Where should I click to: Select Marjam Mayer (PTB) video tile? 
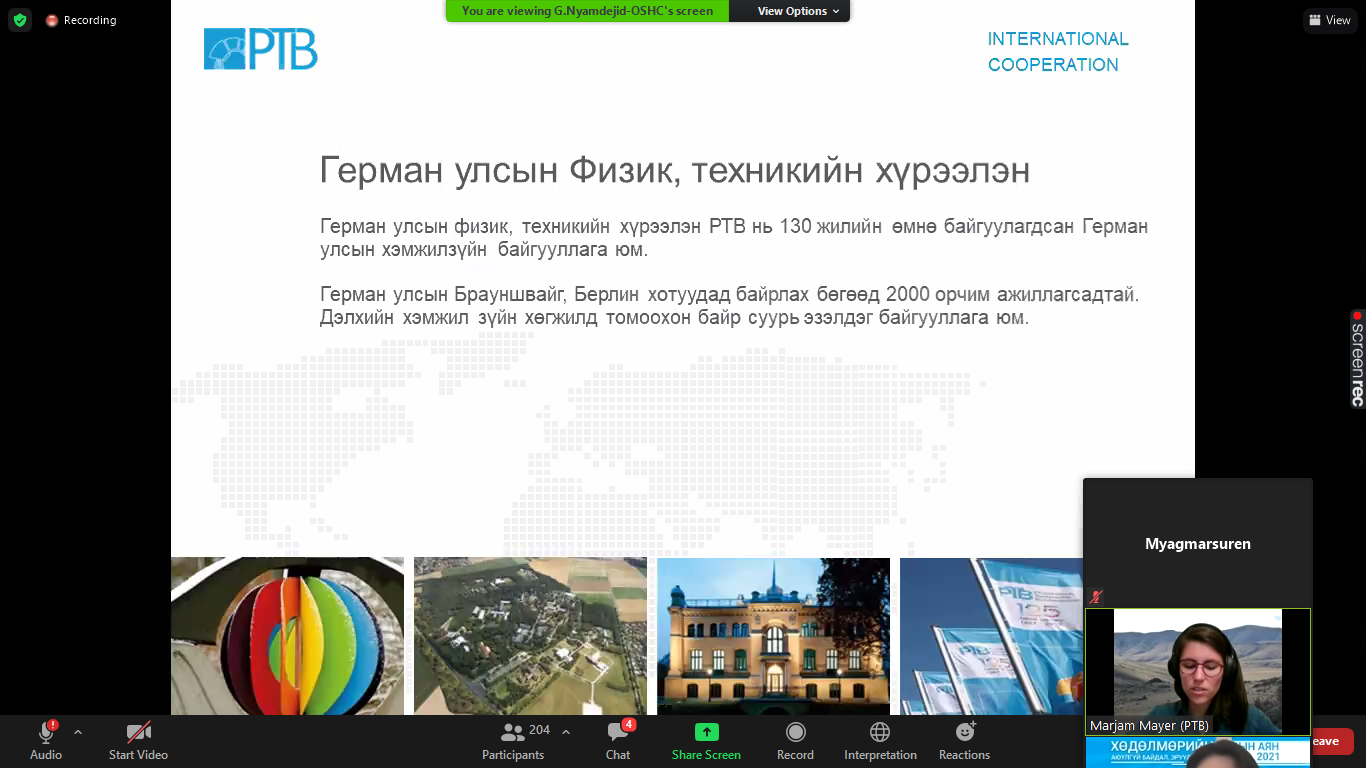pyautogui.click(x=1198, y=672)
